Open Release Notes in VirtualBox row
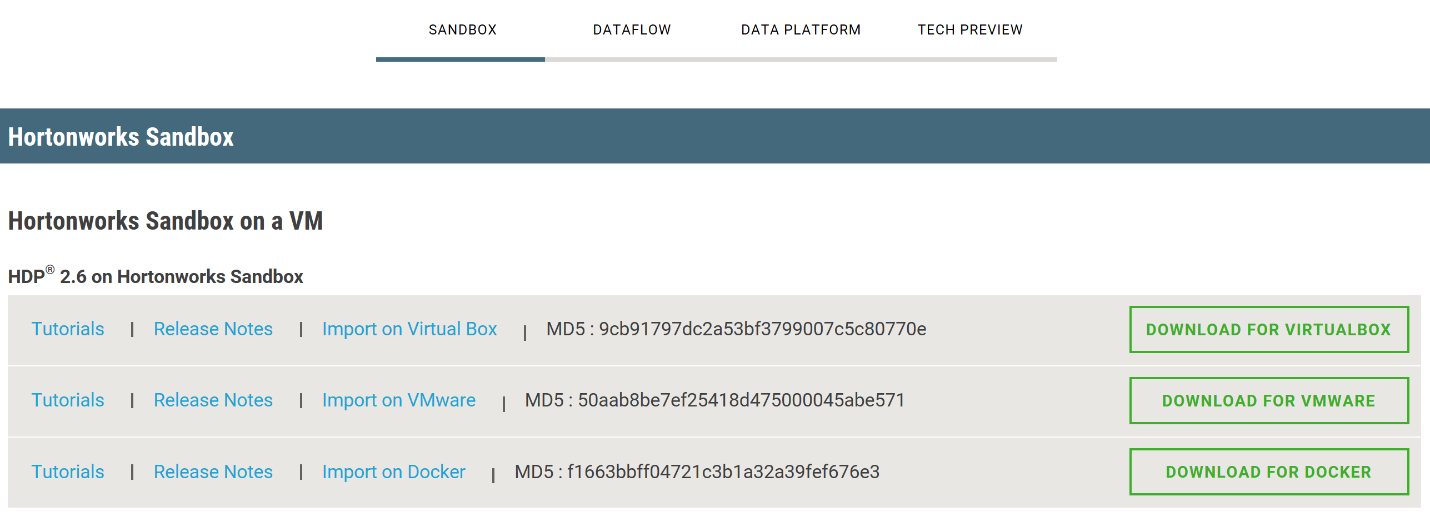The image size is (1430, 521). coord(213,329)
